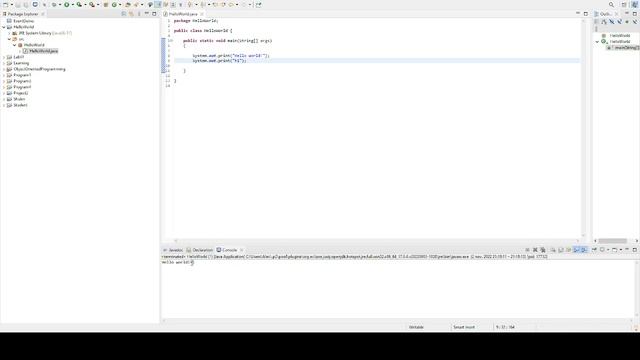Click the Pin Editor icon at toolbar end
Viewport: 640px width, 360px height.
[258, 4]
